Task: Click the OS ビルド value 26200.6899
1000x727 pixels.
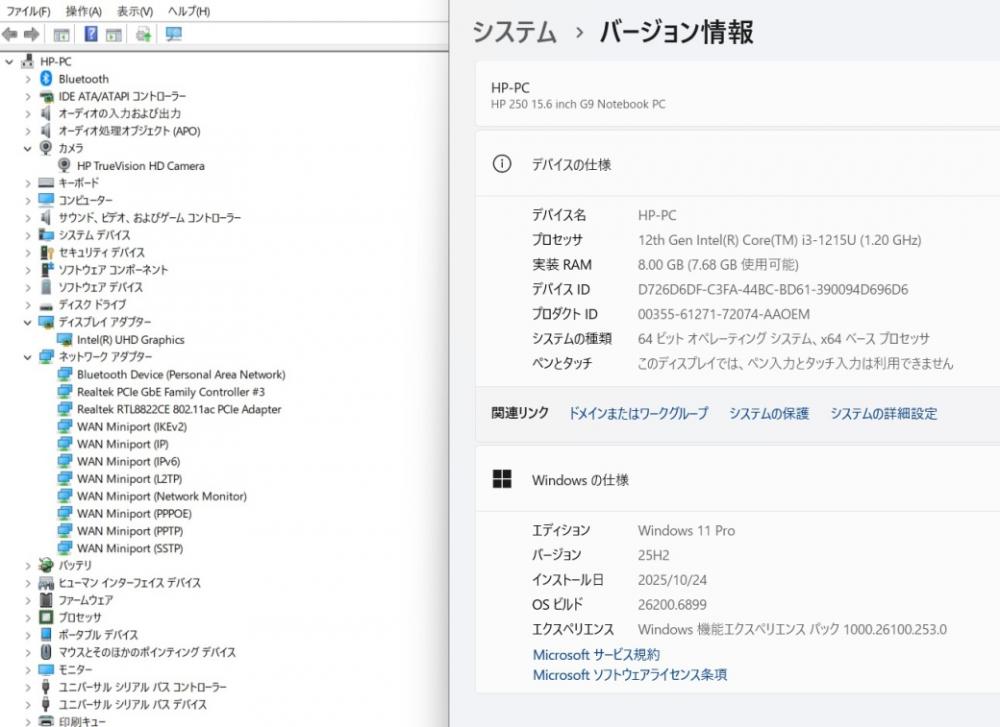Action: [x=672, y=605]
